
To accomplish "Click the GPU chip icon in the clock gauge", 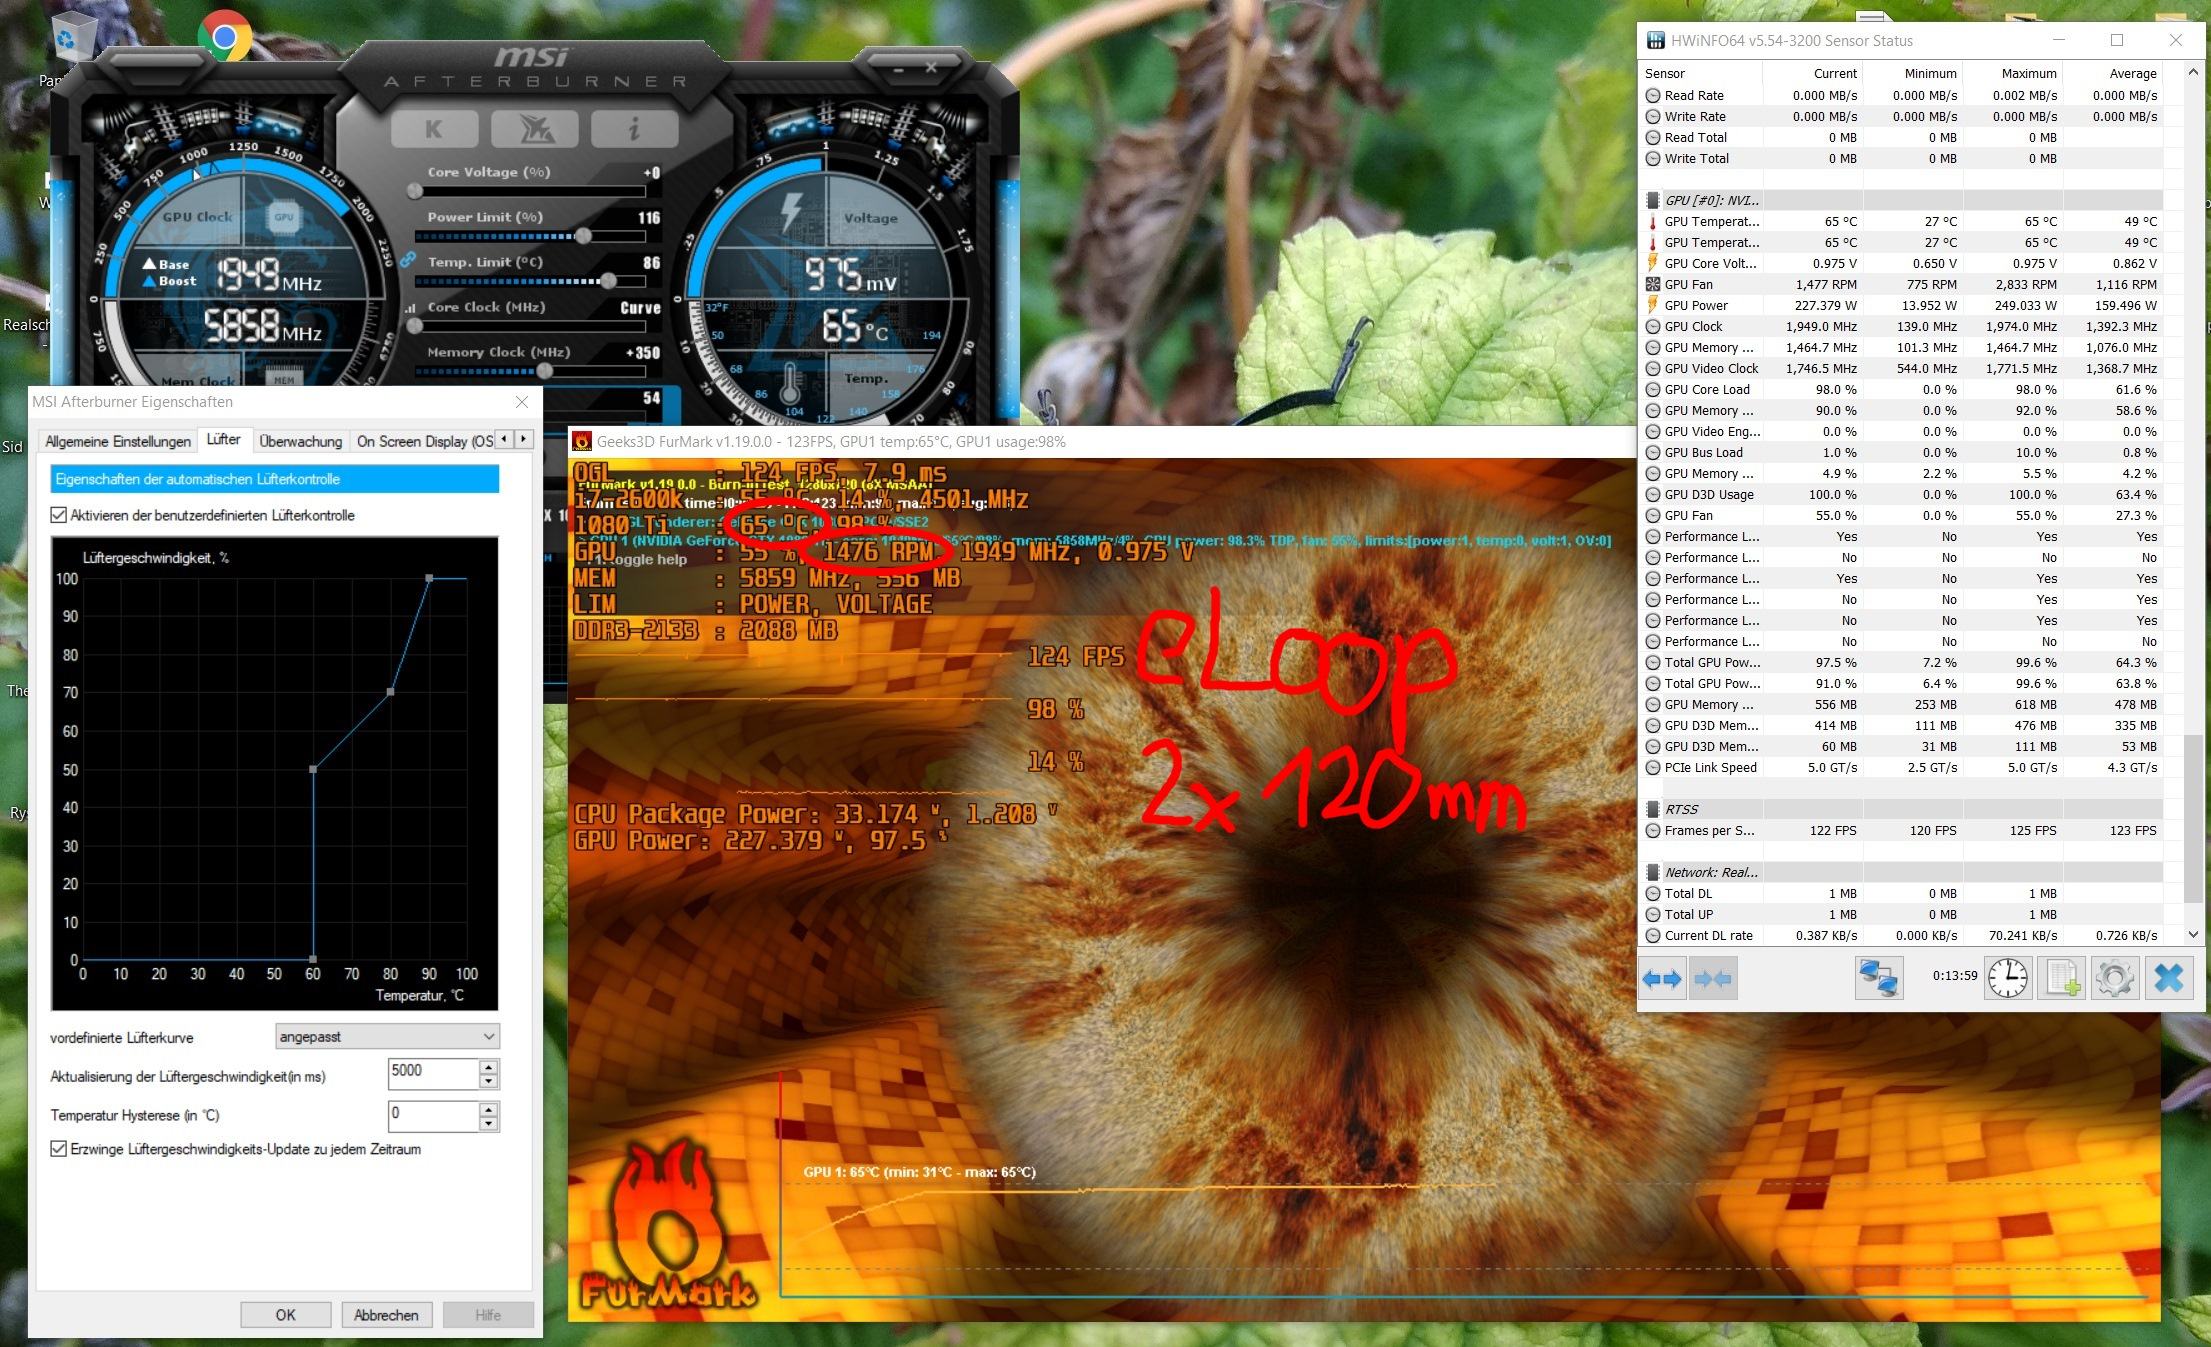I will coord(284,216).
